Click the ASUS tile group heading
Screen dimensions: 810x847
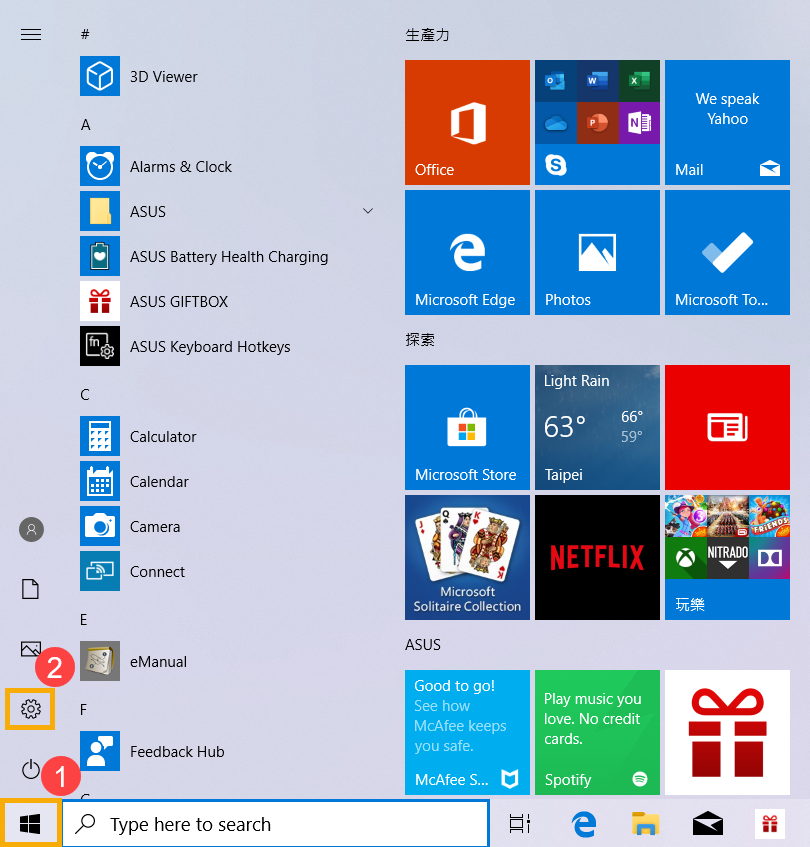423,645
